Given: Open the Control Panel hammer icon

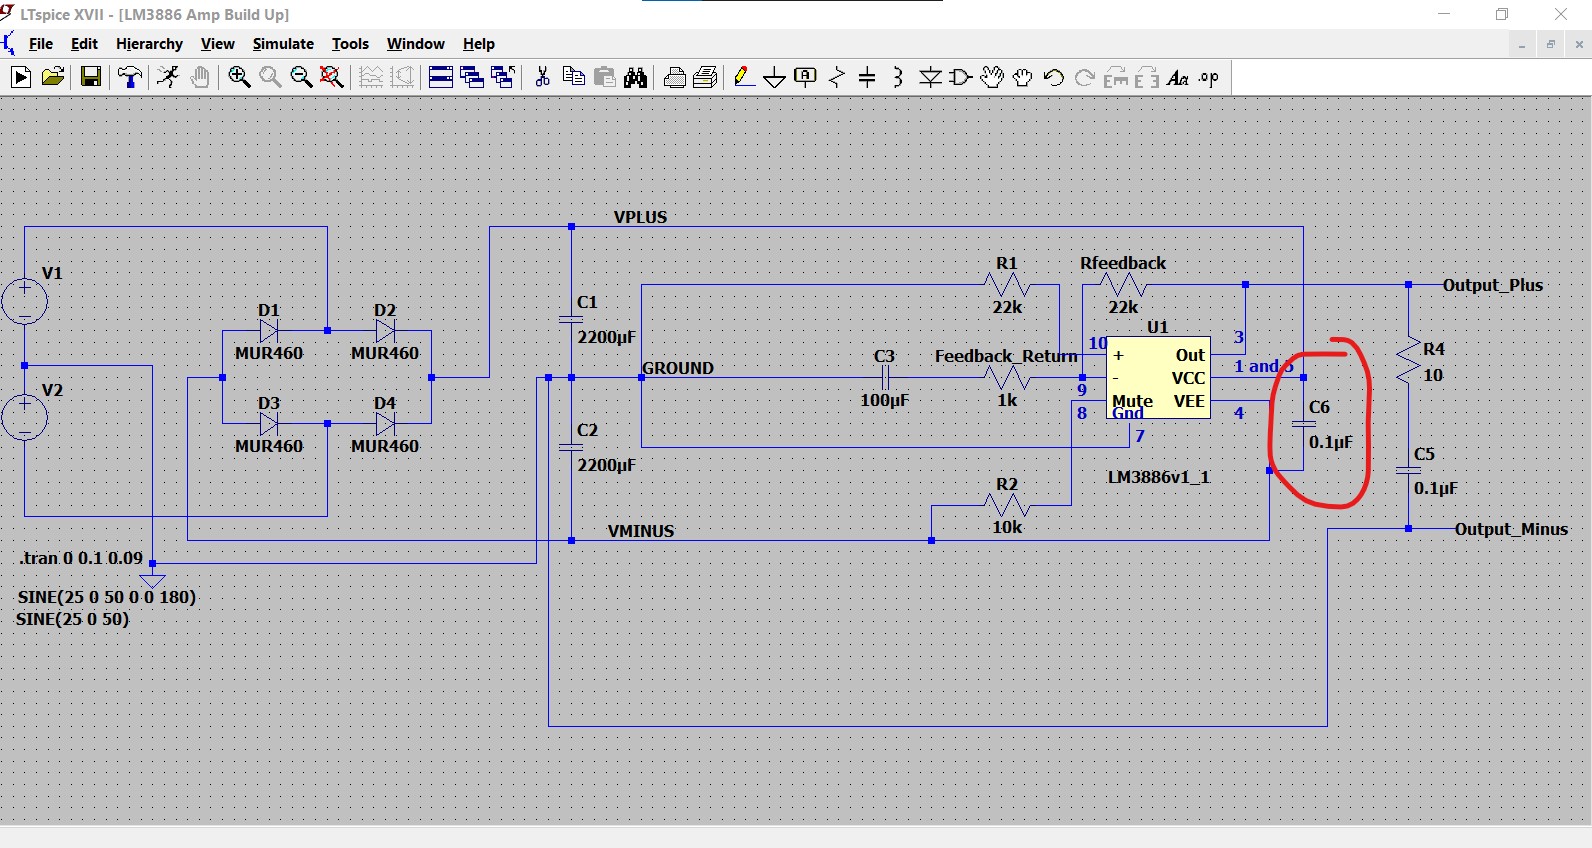Looking at the screenshot, I should [x=130, y=78].
